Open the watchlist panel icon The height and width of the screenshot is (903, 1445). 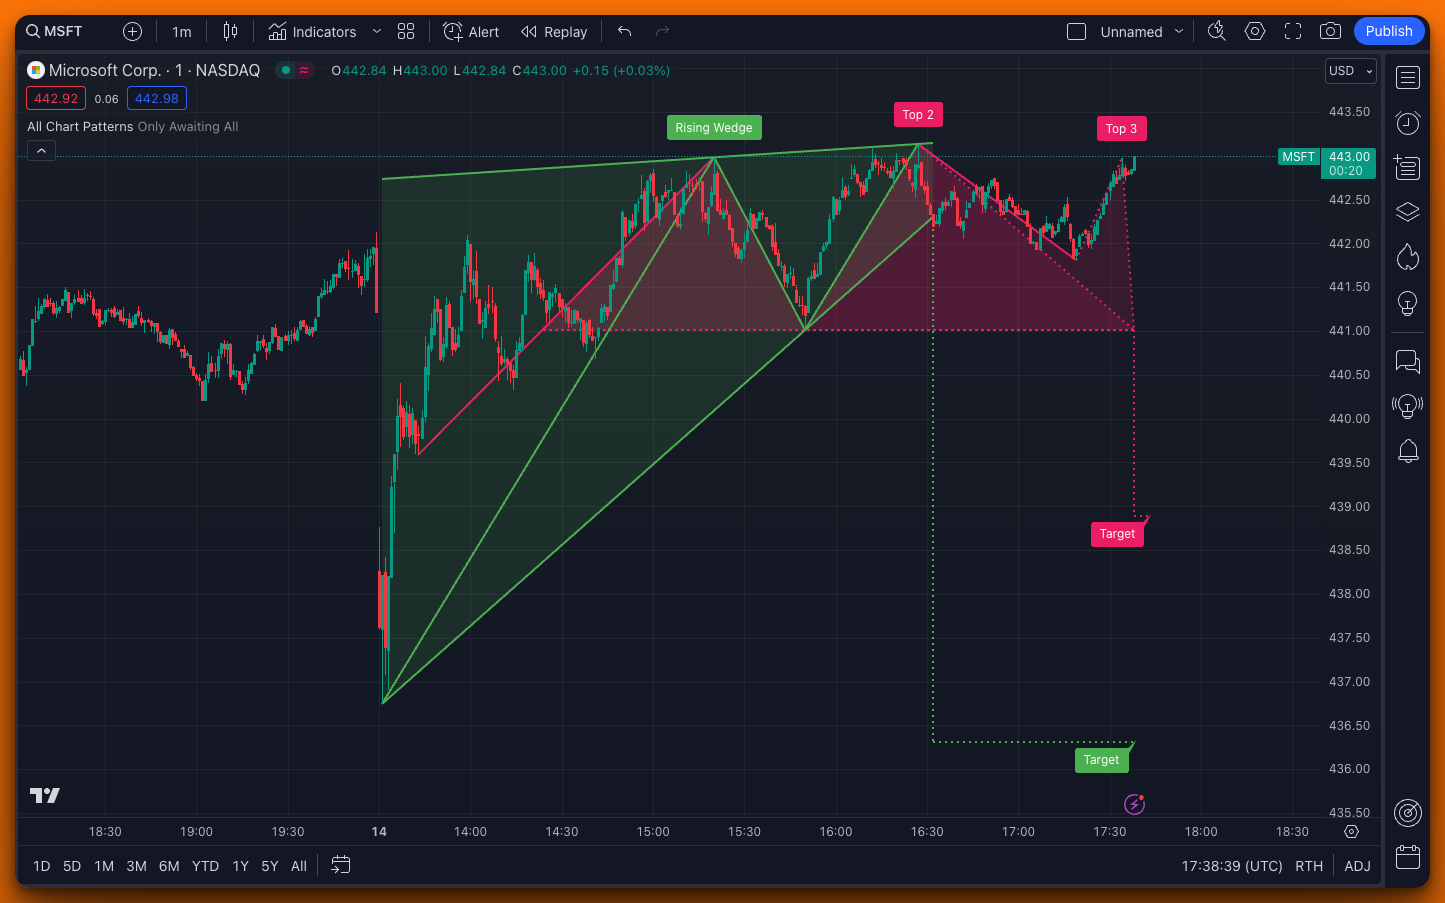1408,78
